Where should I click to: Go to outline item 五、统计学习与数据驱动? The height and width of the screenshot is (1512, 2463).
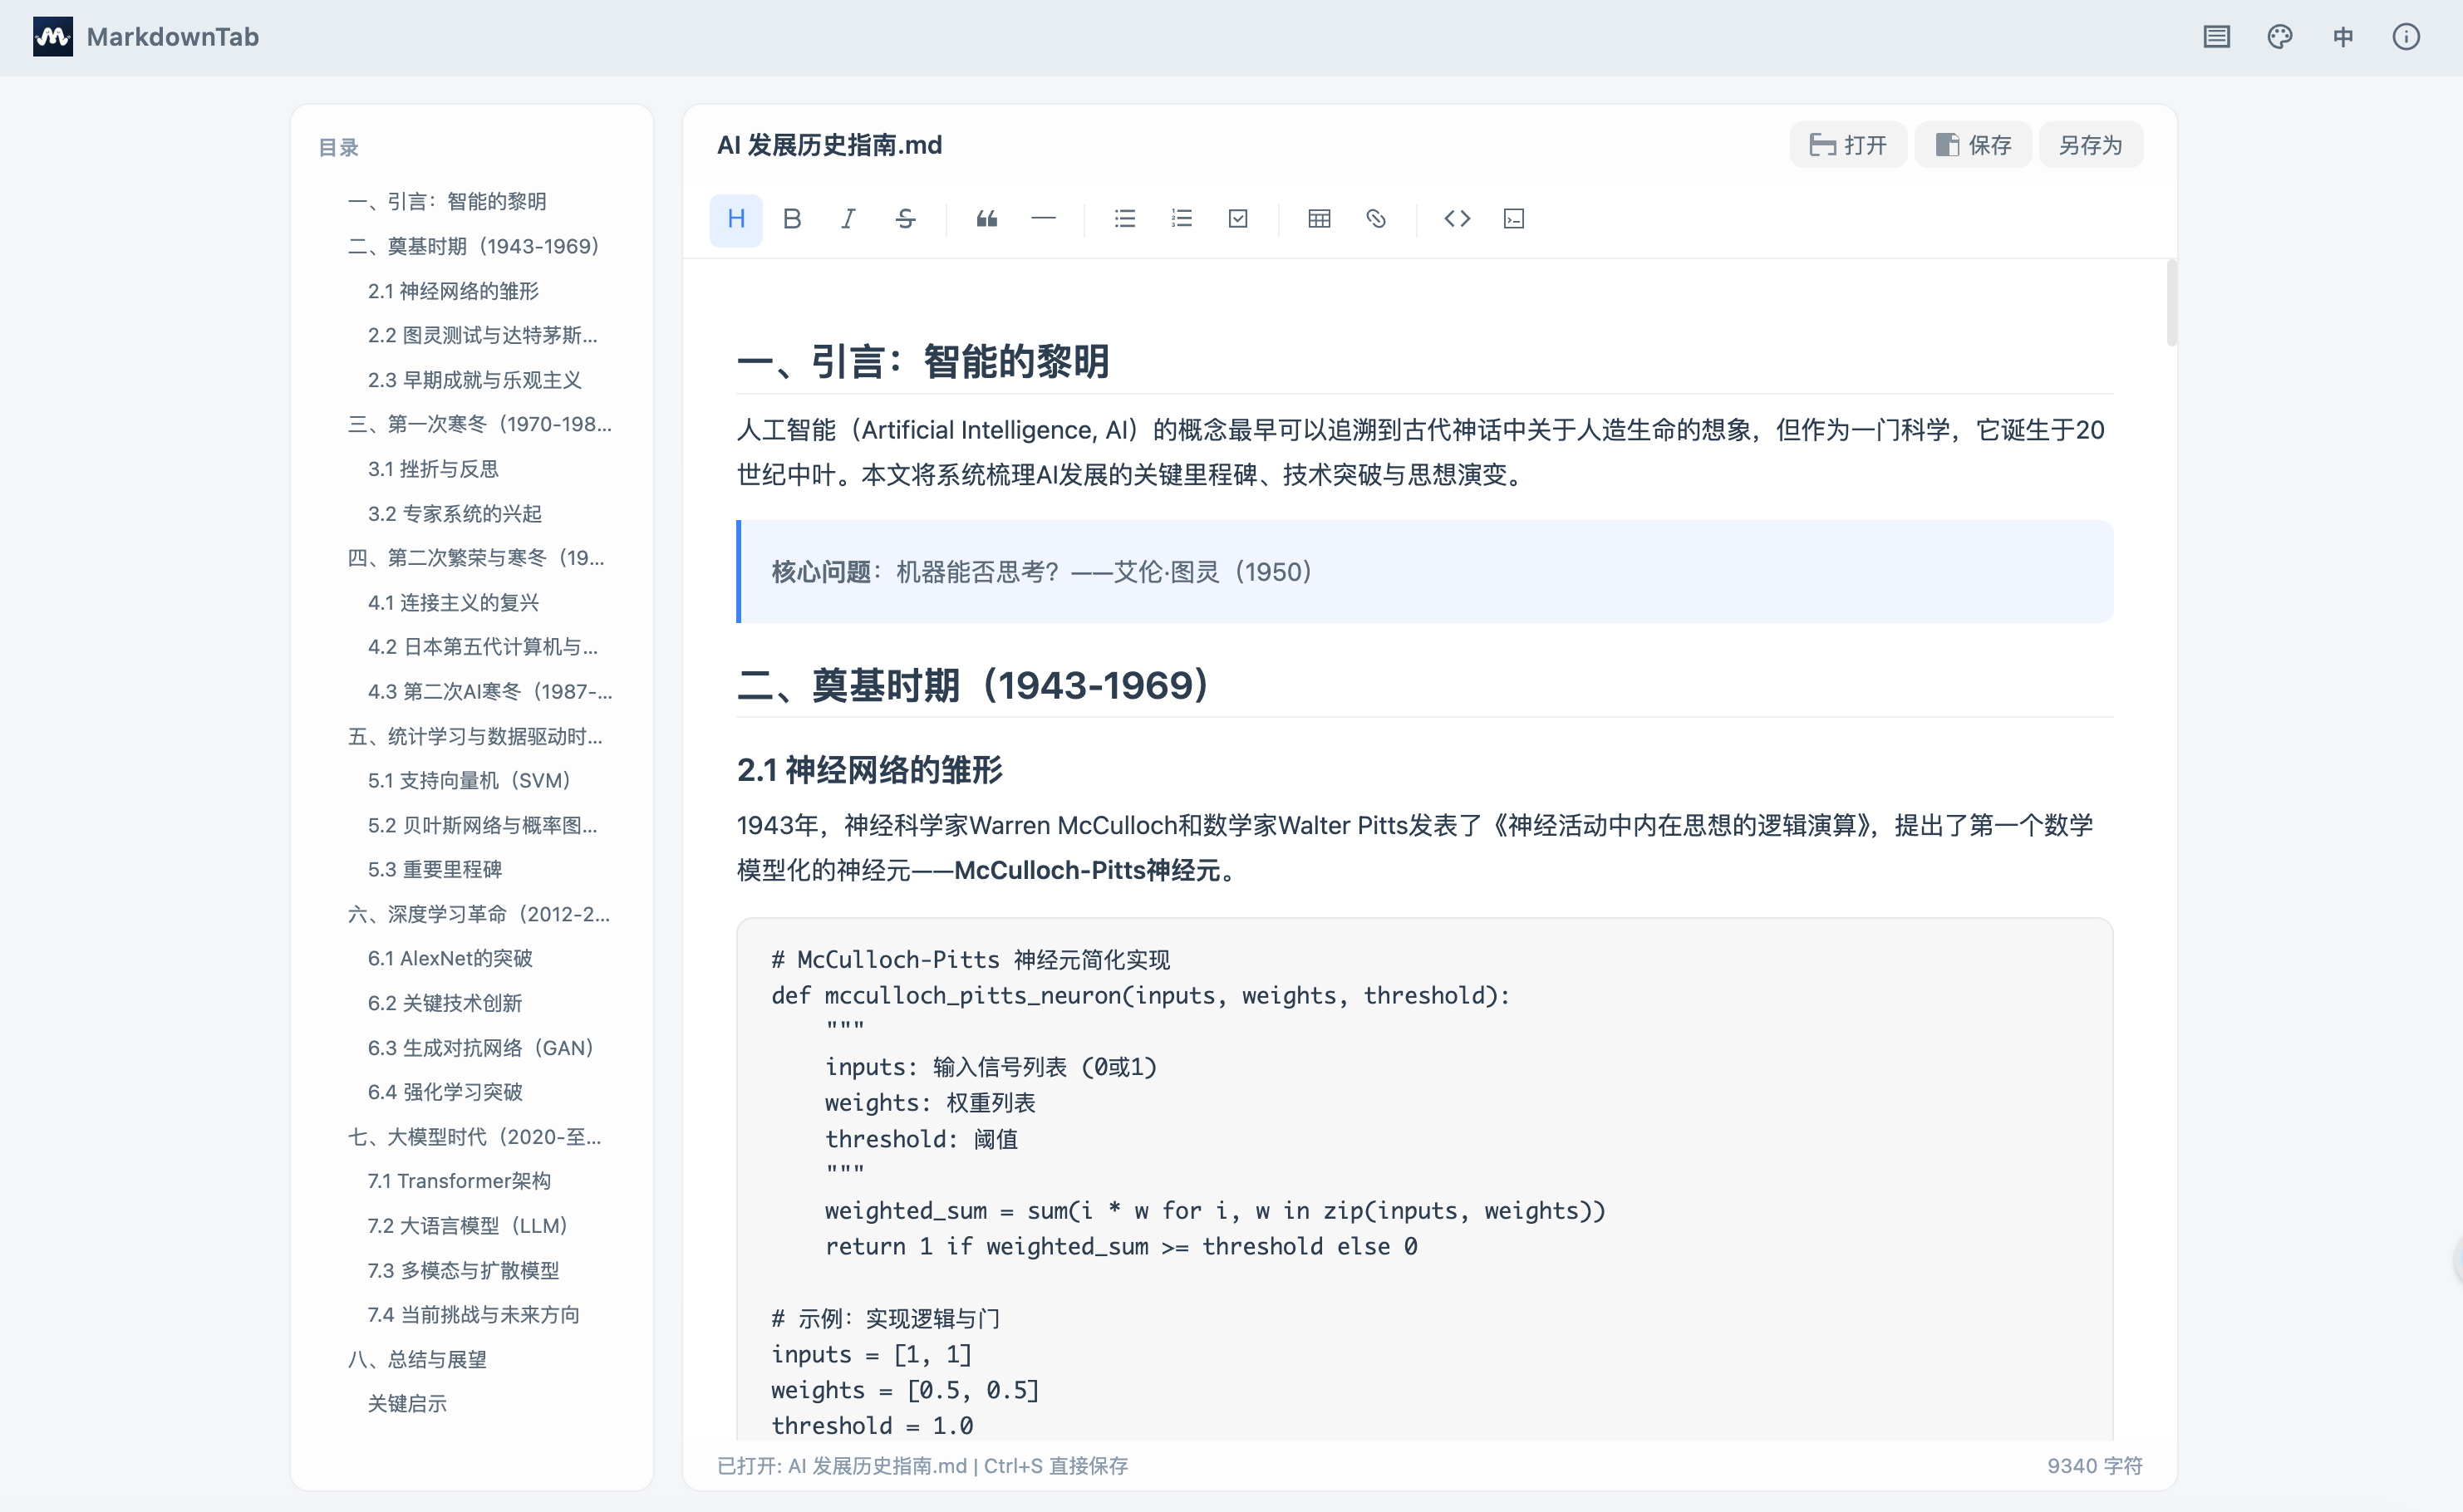(475, 737)
